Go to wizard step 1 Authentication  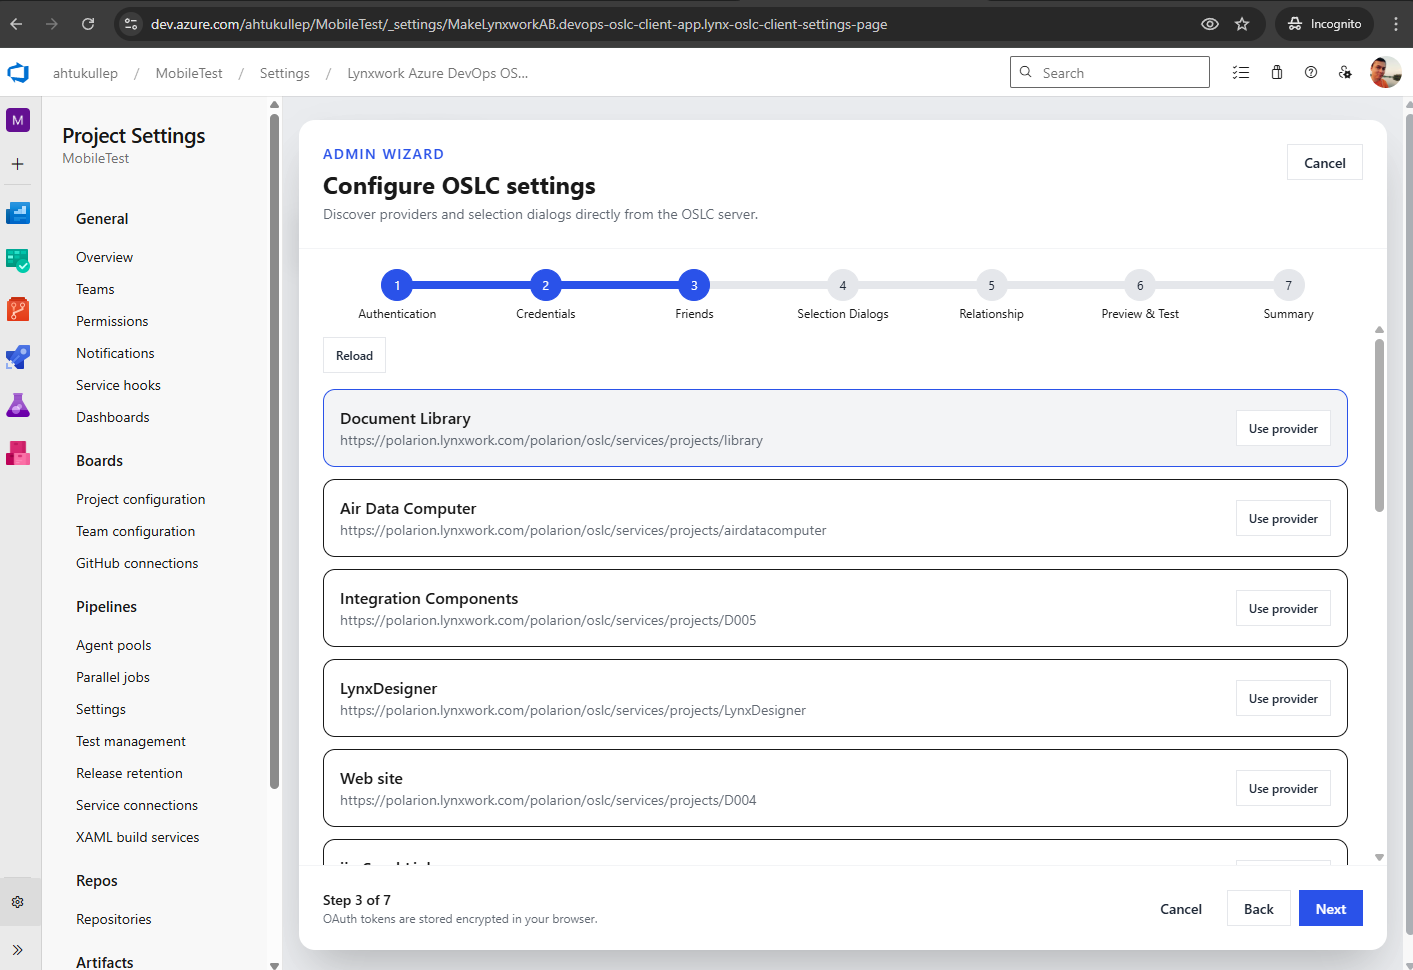(x=397, y=286)
